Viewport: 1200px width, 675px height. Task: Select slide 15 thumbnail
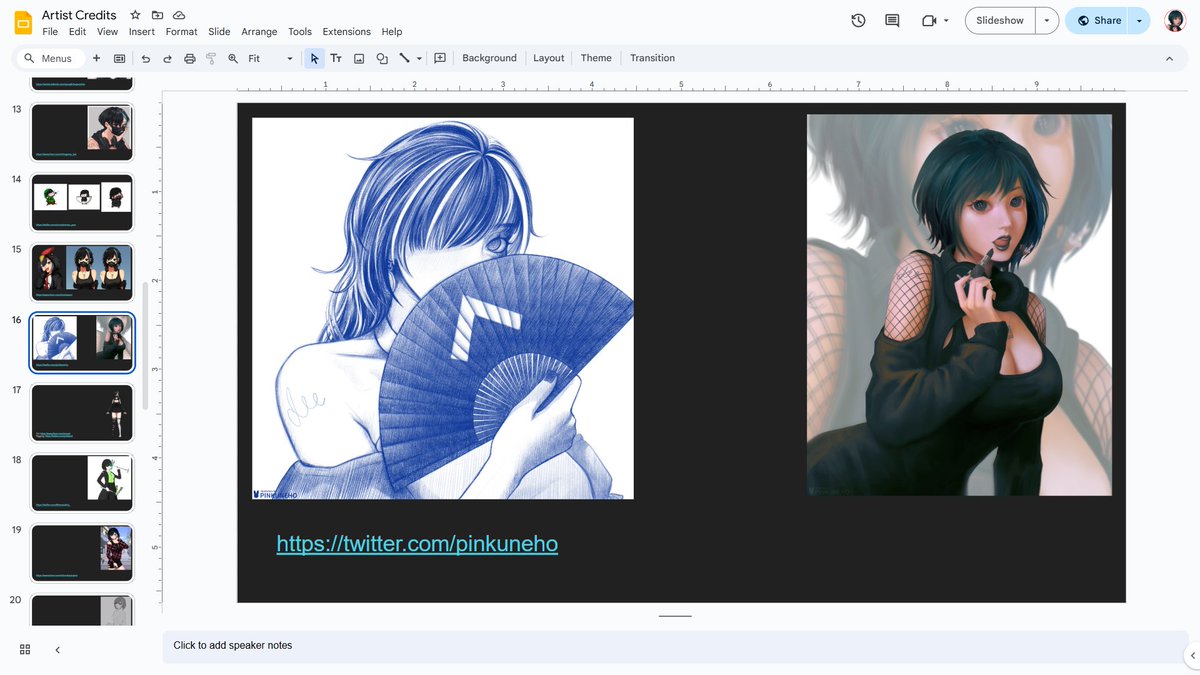click(82, 272)
